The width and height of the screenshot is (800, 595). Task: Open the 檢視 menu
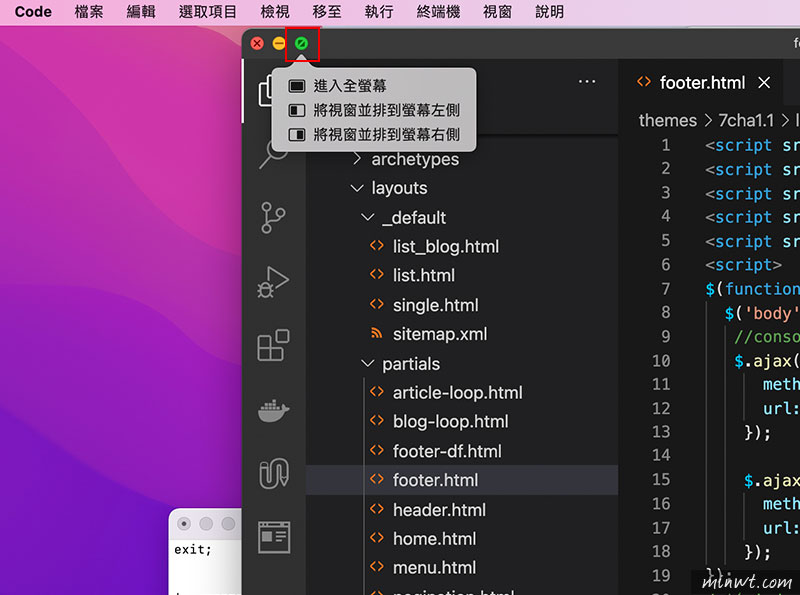coord(275,12)
